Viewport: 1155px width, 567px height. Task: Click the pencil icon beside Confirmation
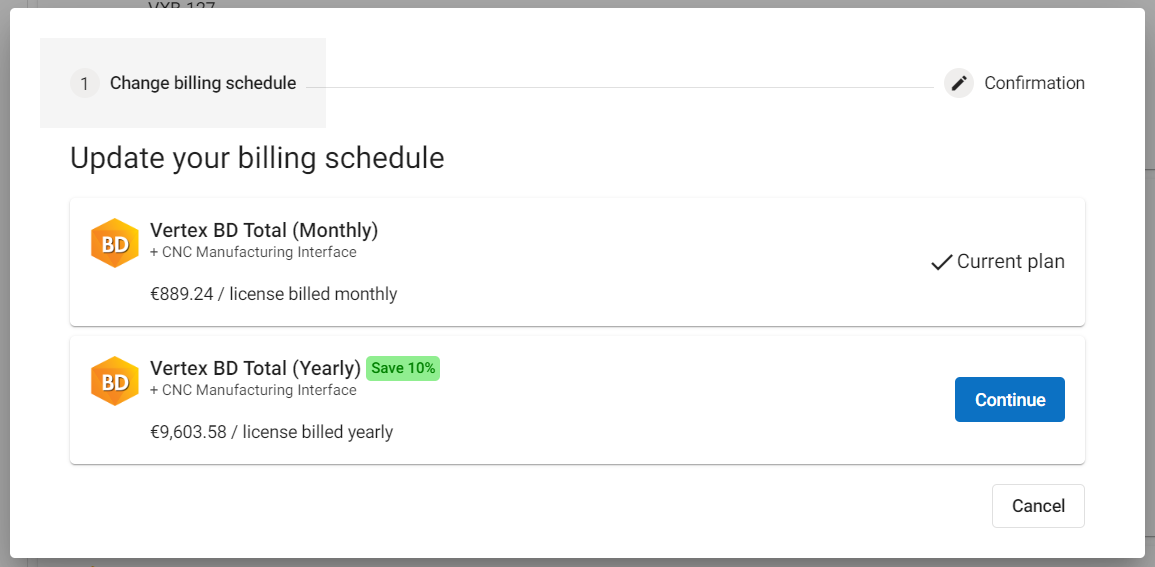coord(958,83)
